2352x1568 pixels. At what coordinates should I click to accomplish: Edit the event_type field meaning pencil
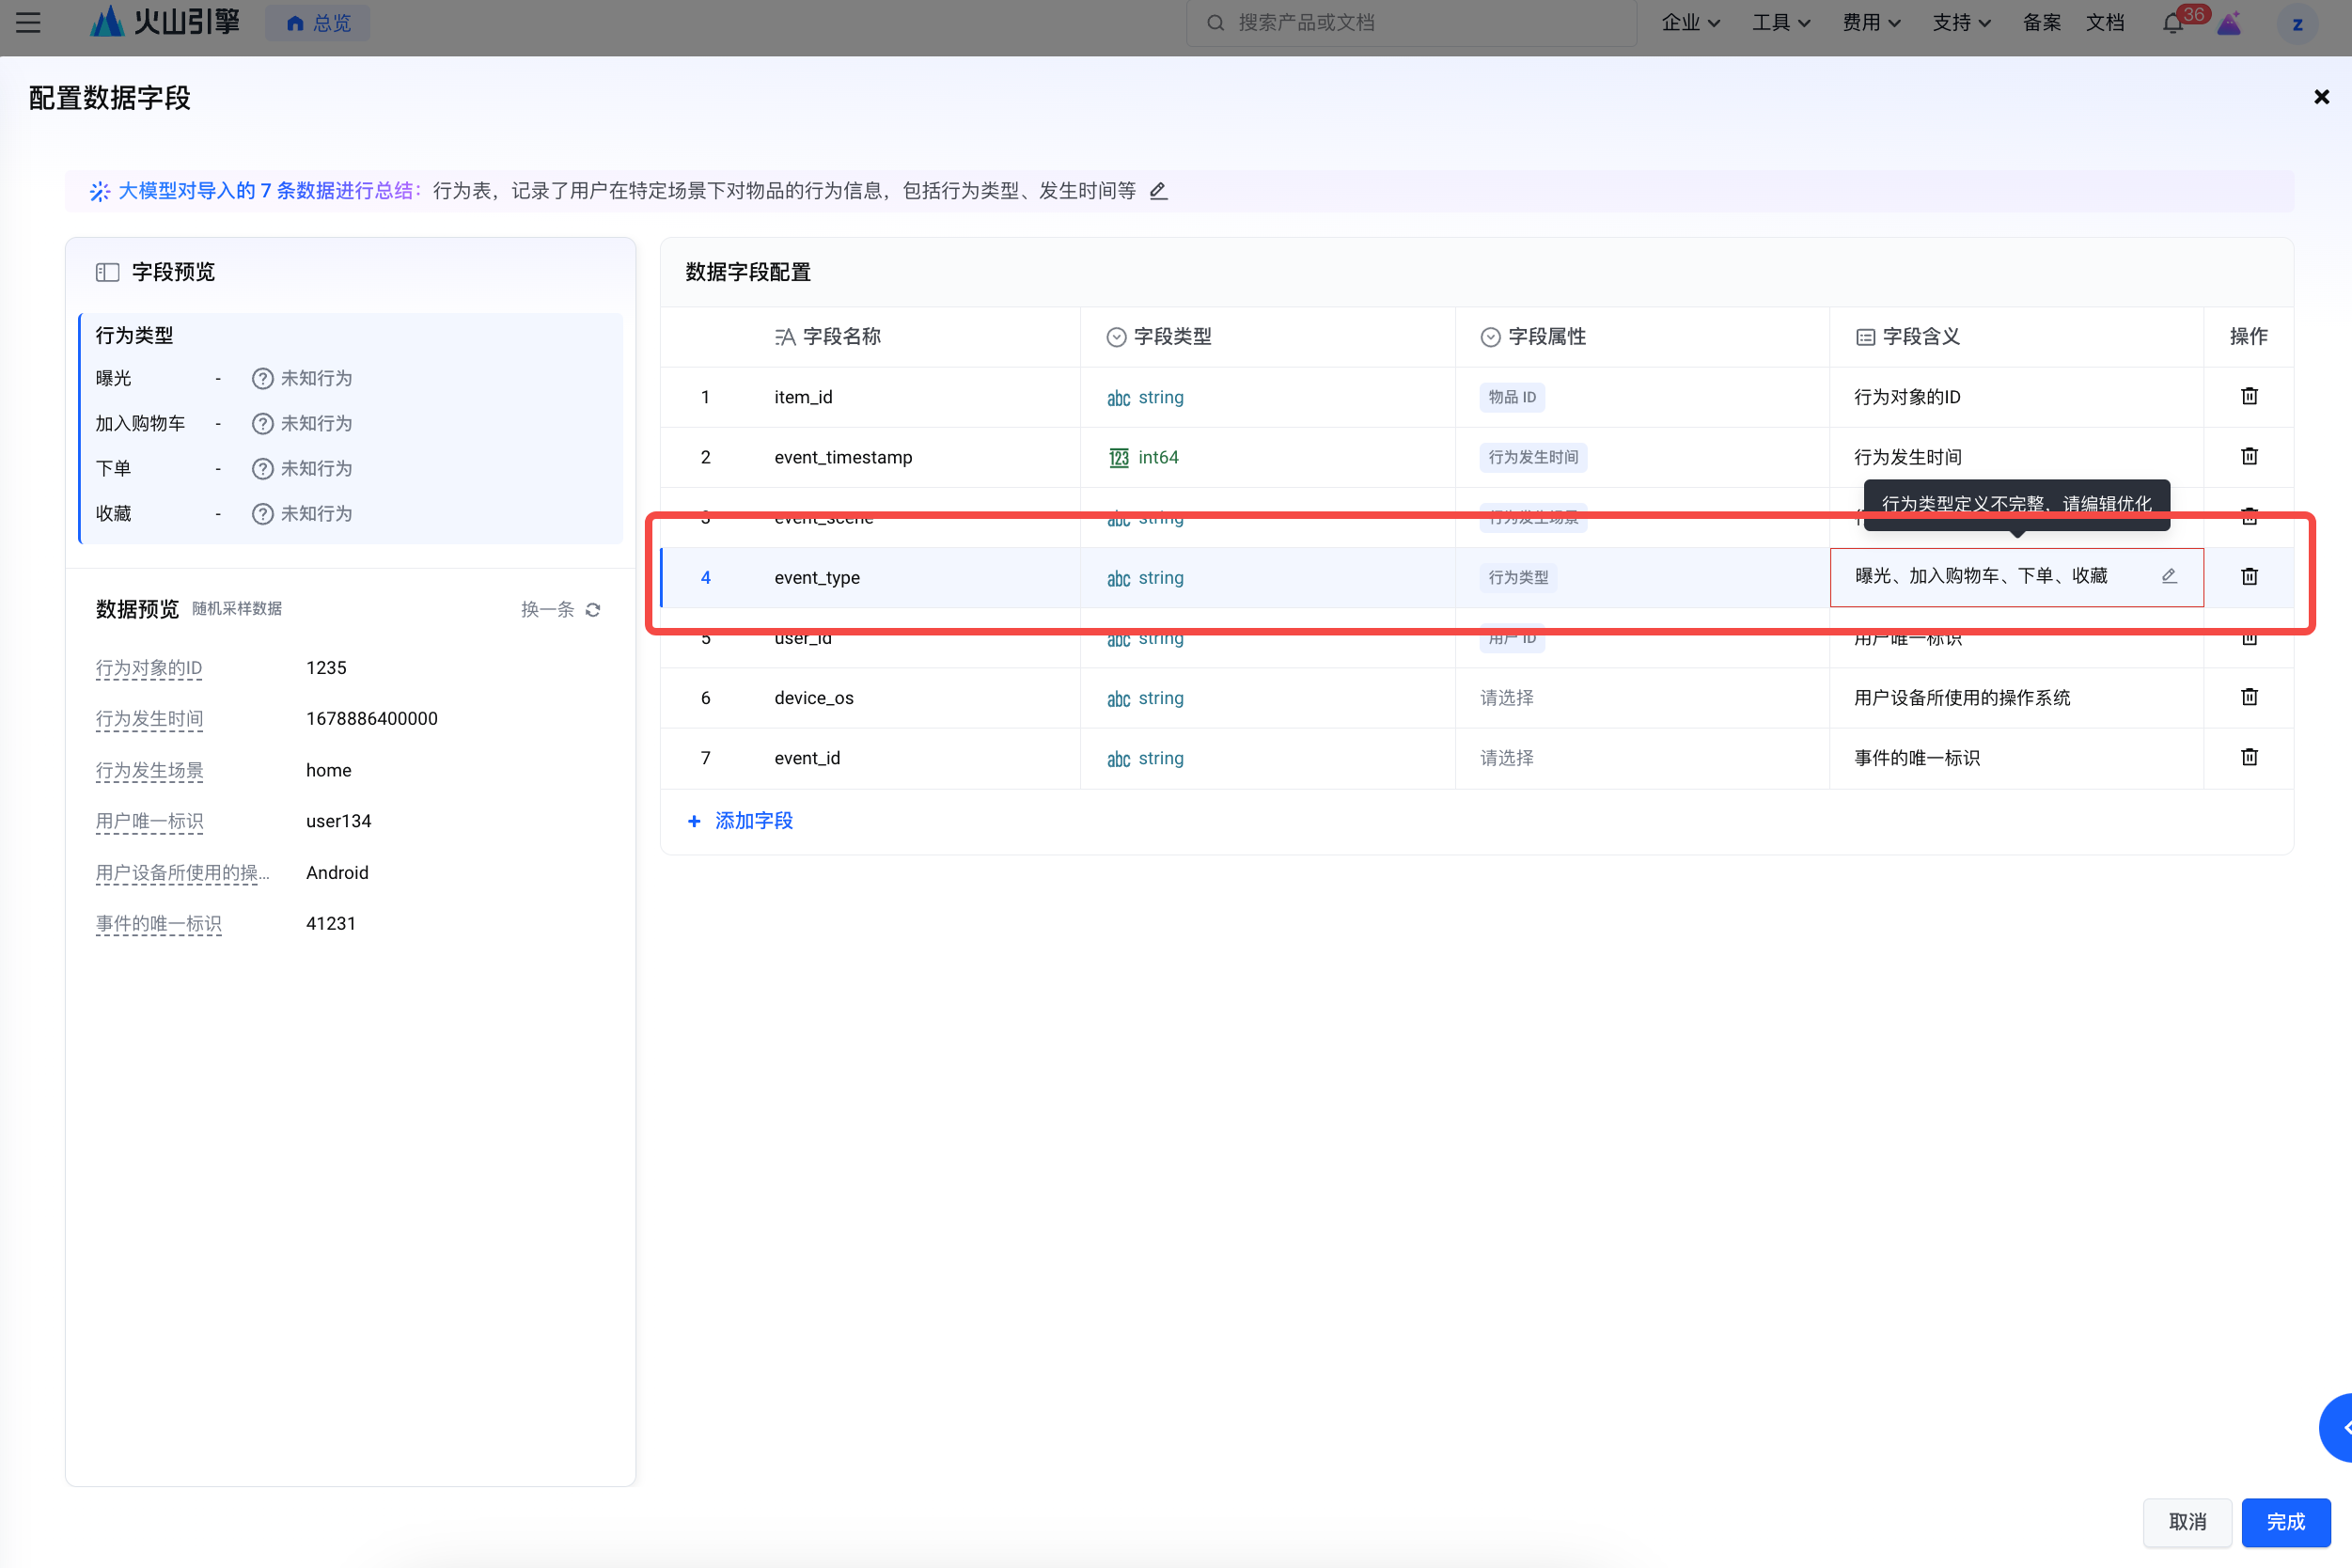(x=2168, y=576)
